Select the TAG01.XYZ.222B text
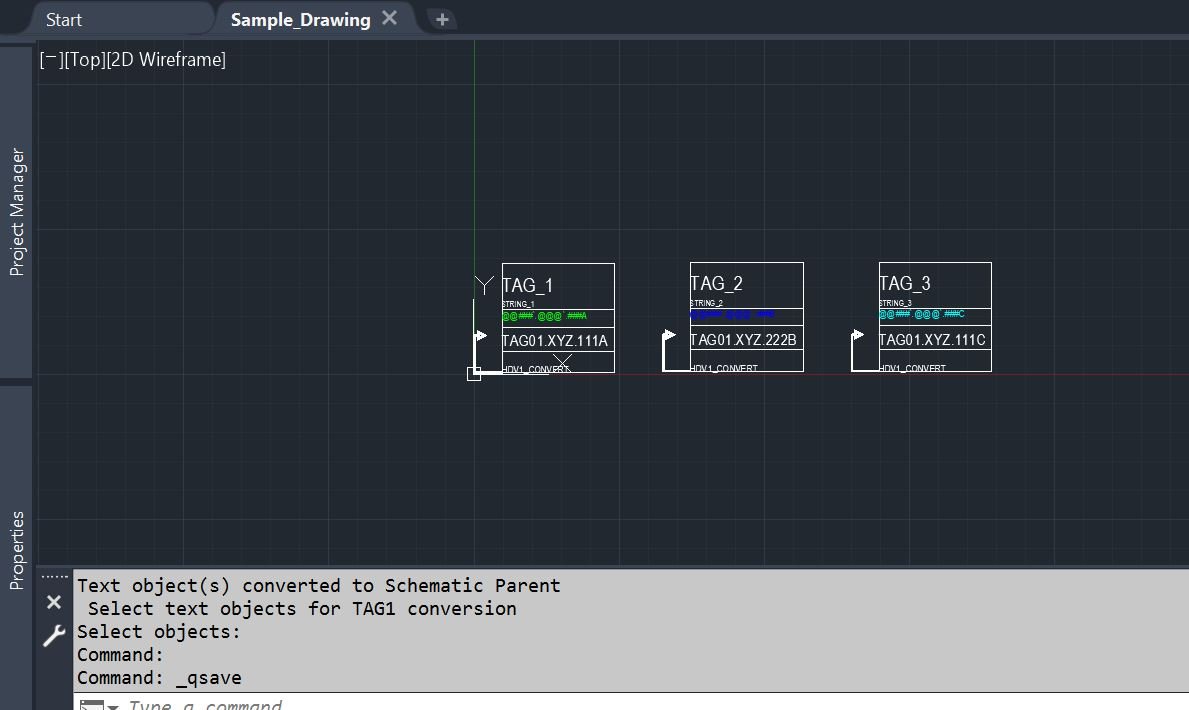The height and width of the screenshot is (710, 1189). pyautogui.click(x=743, y=340)
